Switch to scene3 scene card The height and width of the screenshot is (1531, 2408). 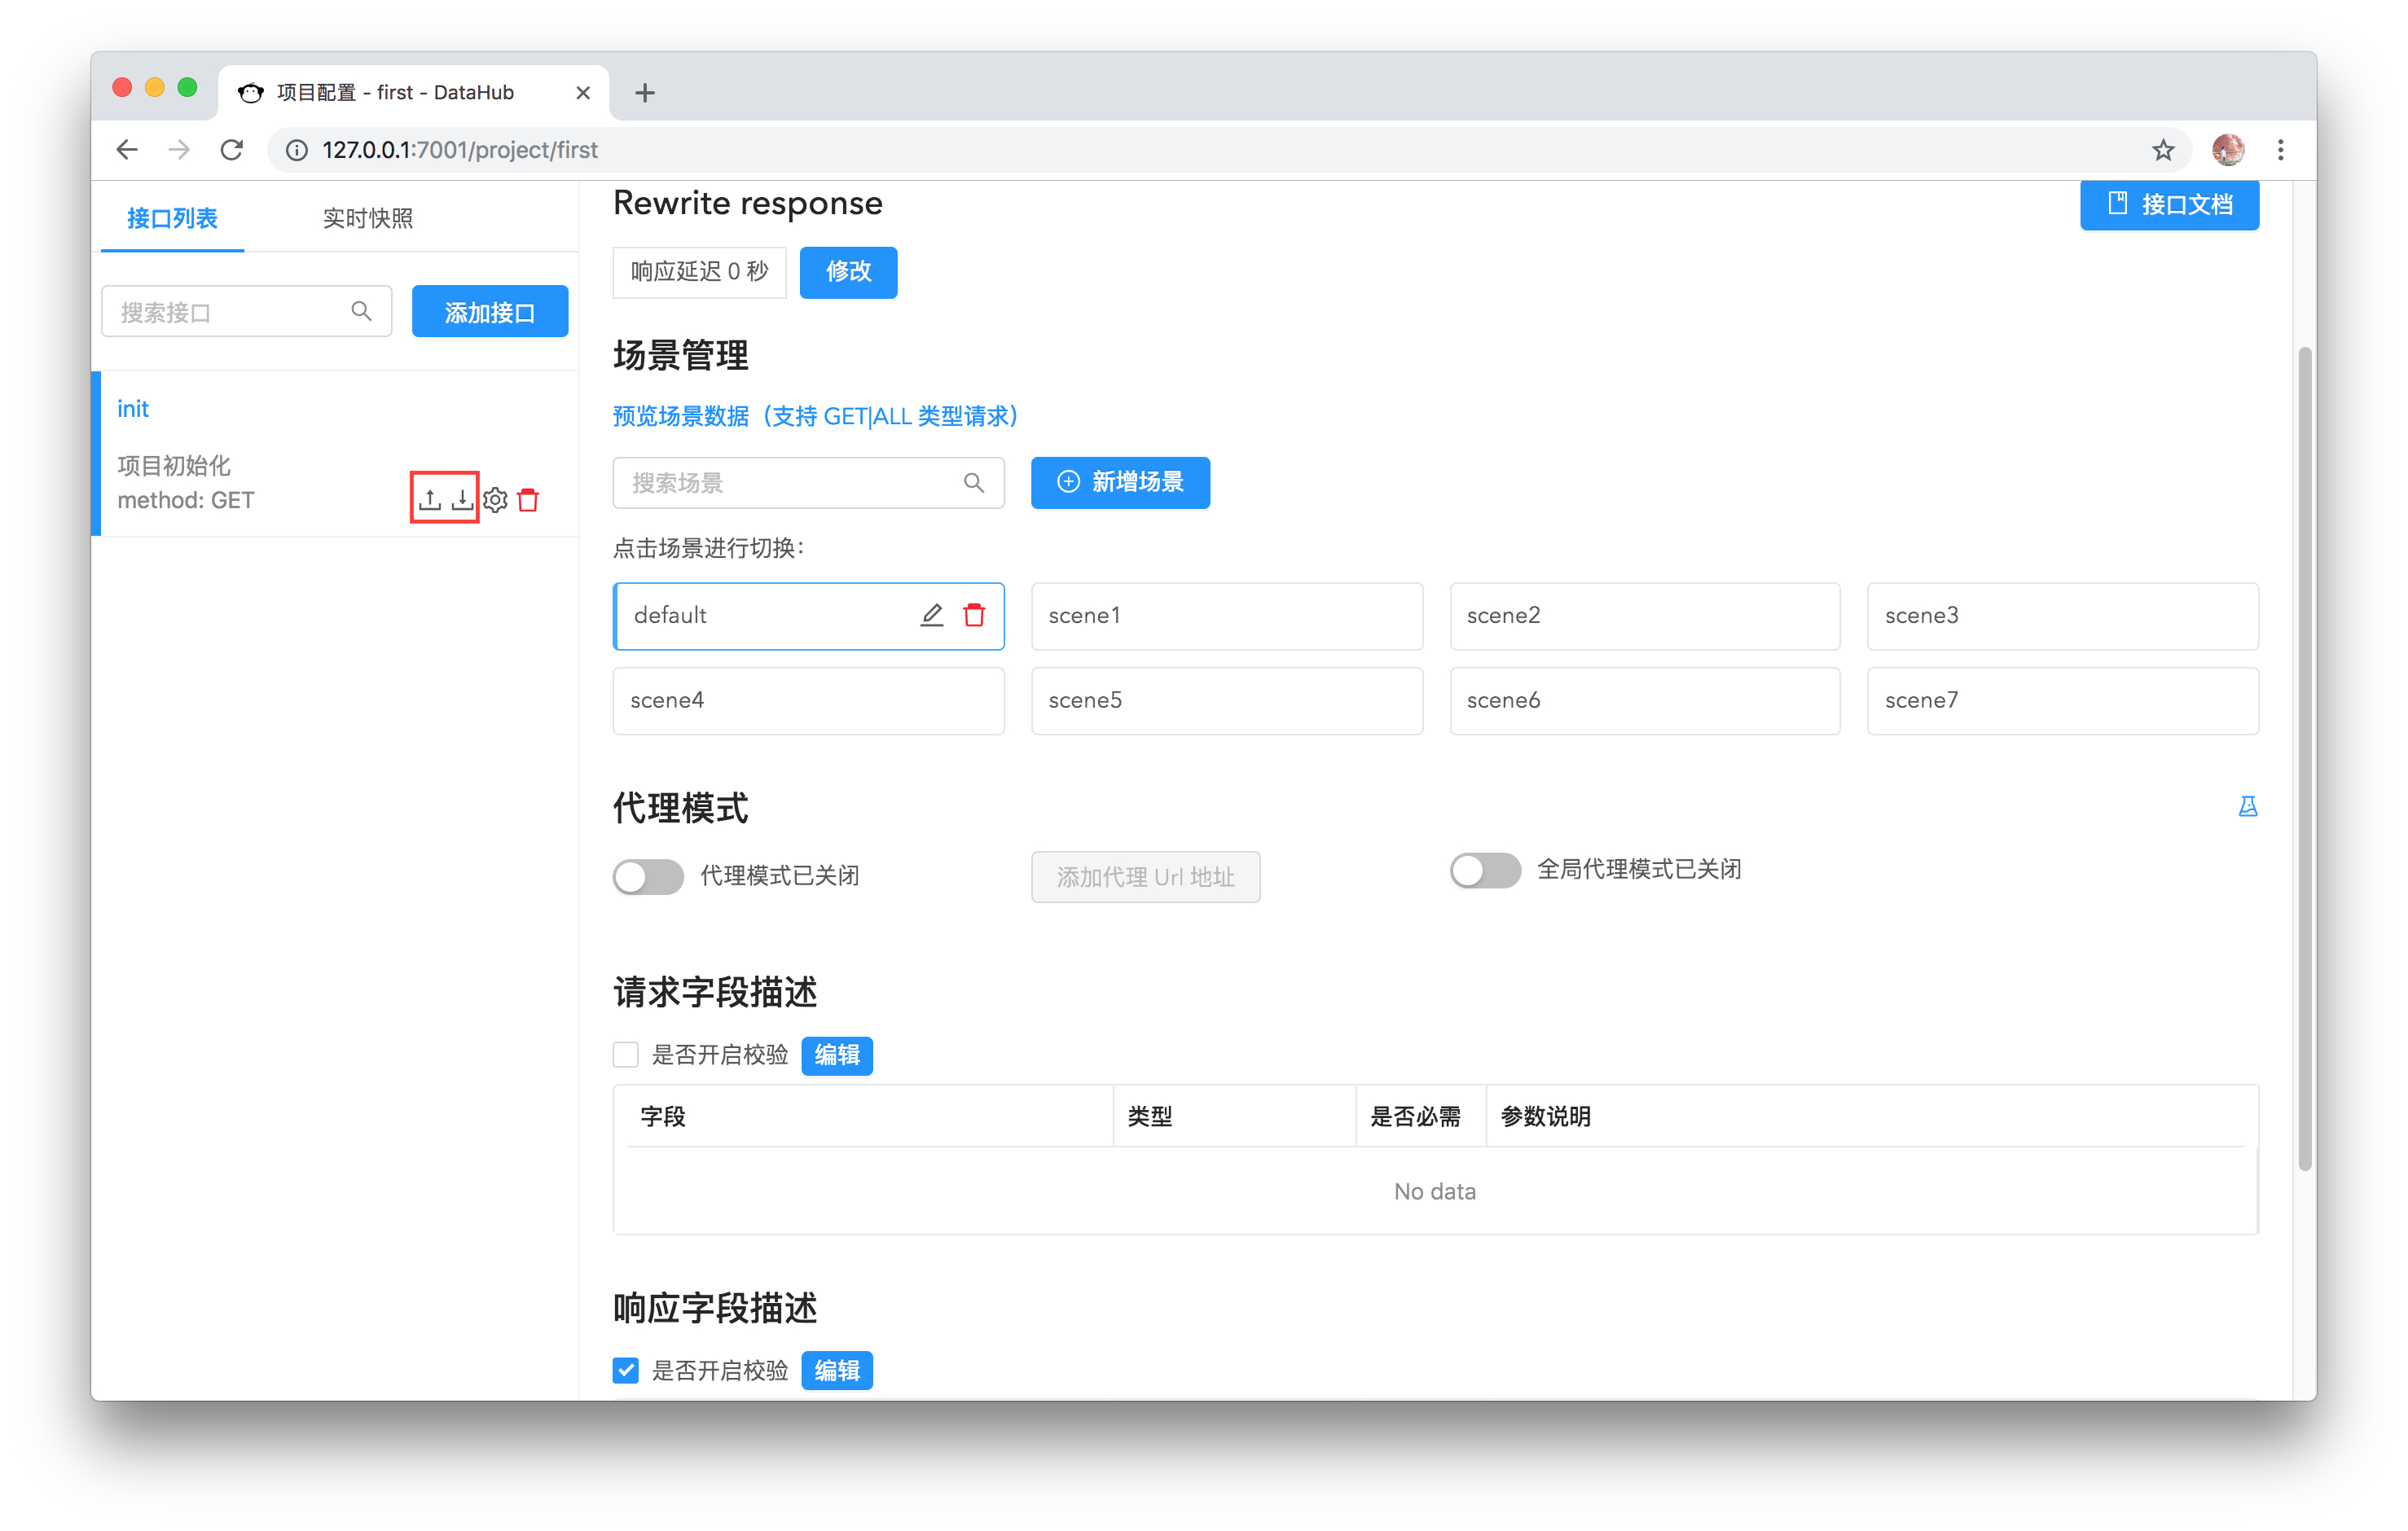tap(2061, 616)
